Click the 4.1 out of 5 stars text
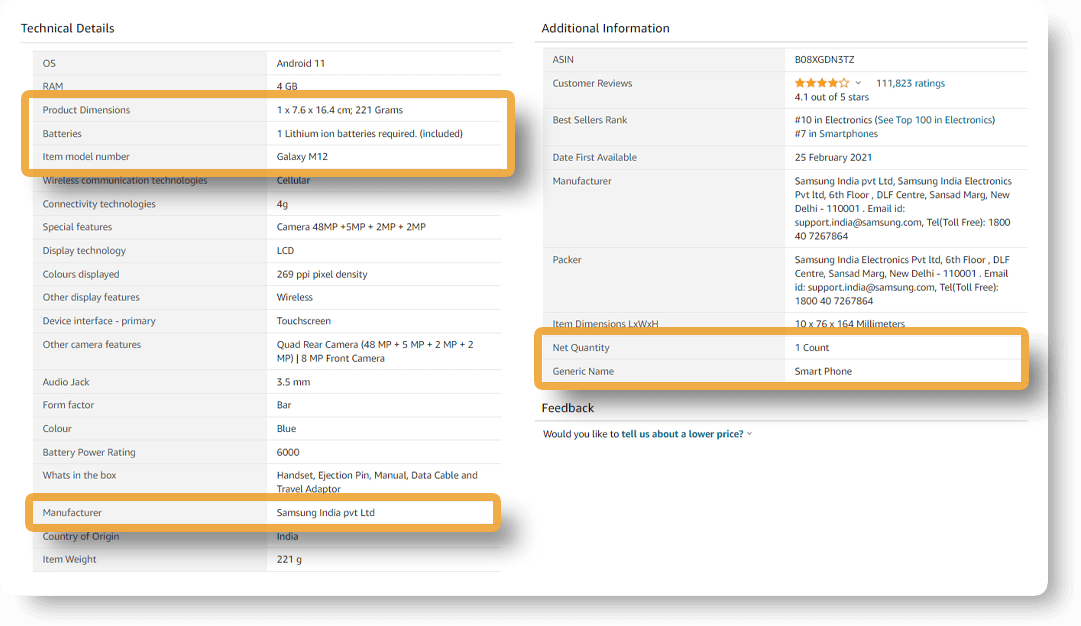This screenshot has width=1081, height=626. tap(831, 97)
